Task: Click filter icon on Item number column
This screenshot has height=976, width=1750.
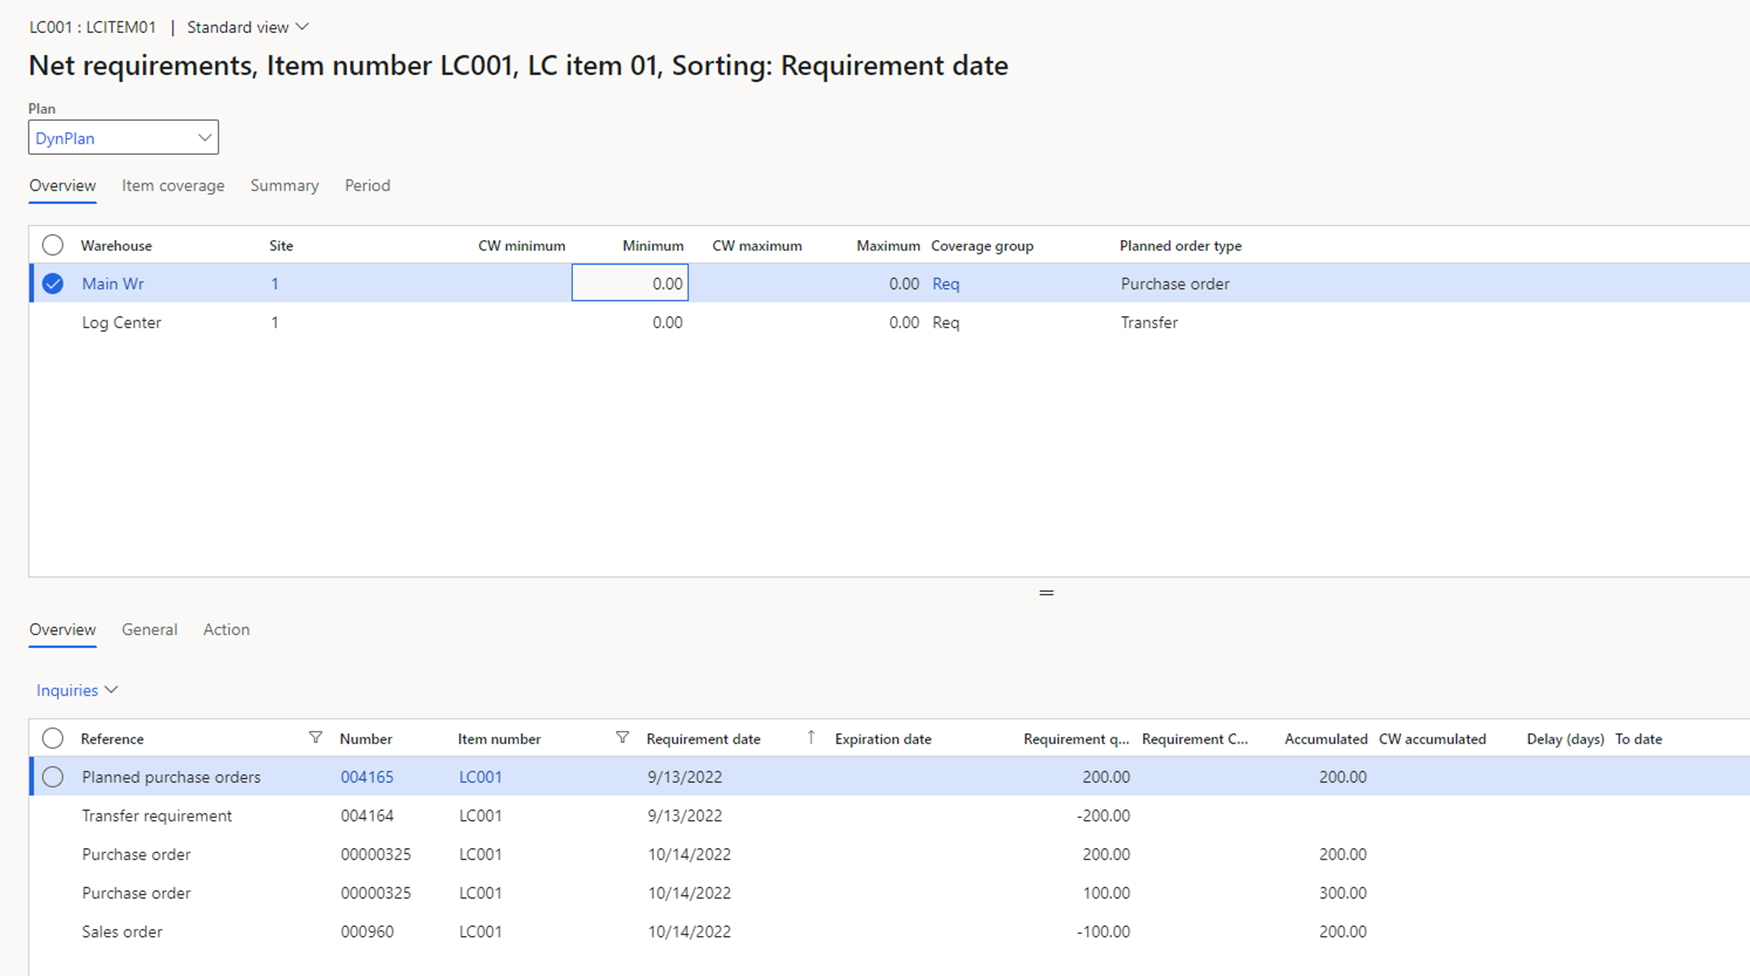Action: [622, 738]
